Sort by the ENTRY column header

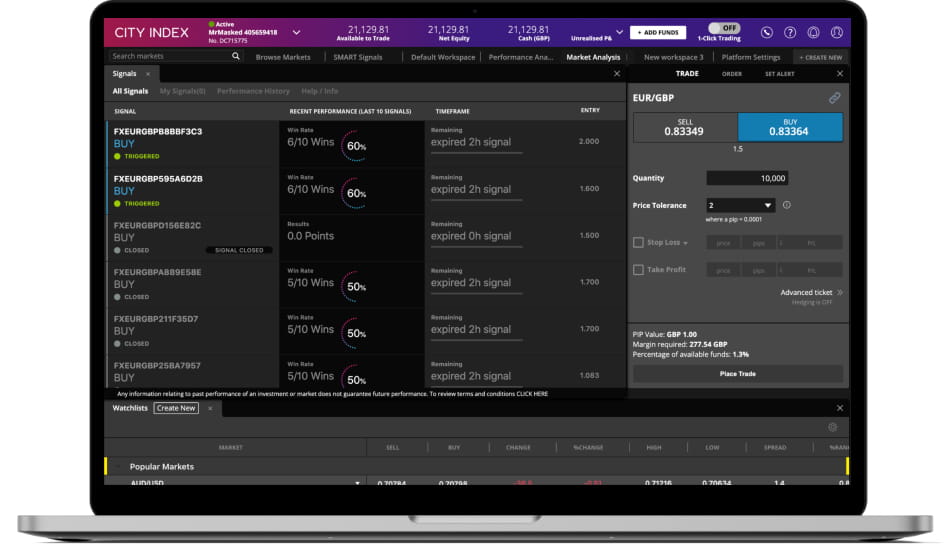(590, 110)
